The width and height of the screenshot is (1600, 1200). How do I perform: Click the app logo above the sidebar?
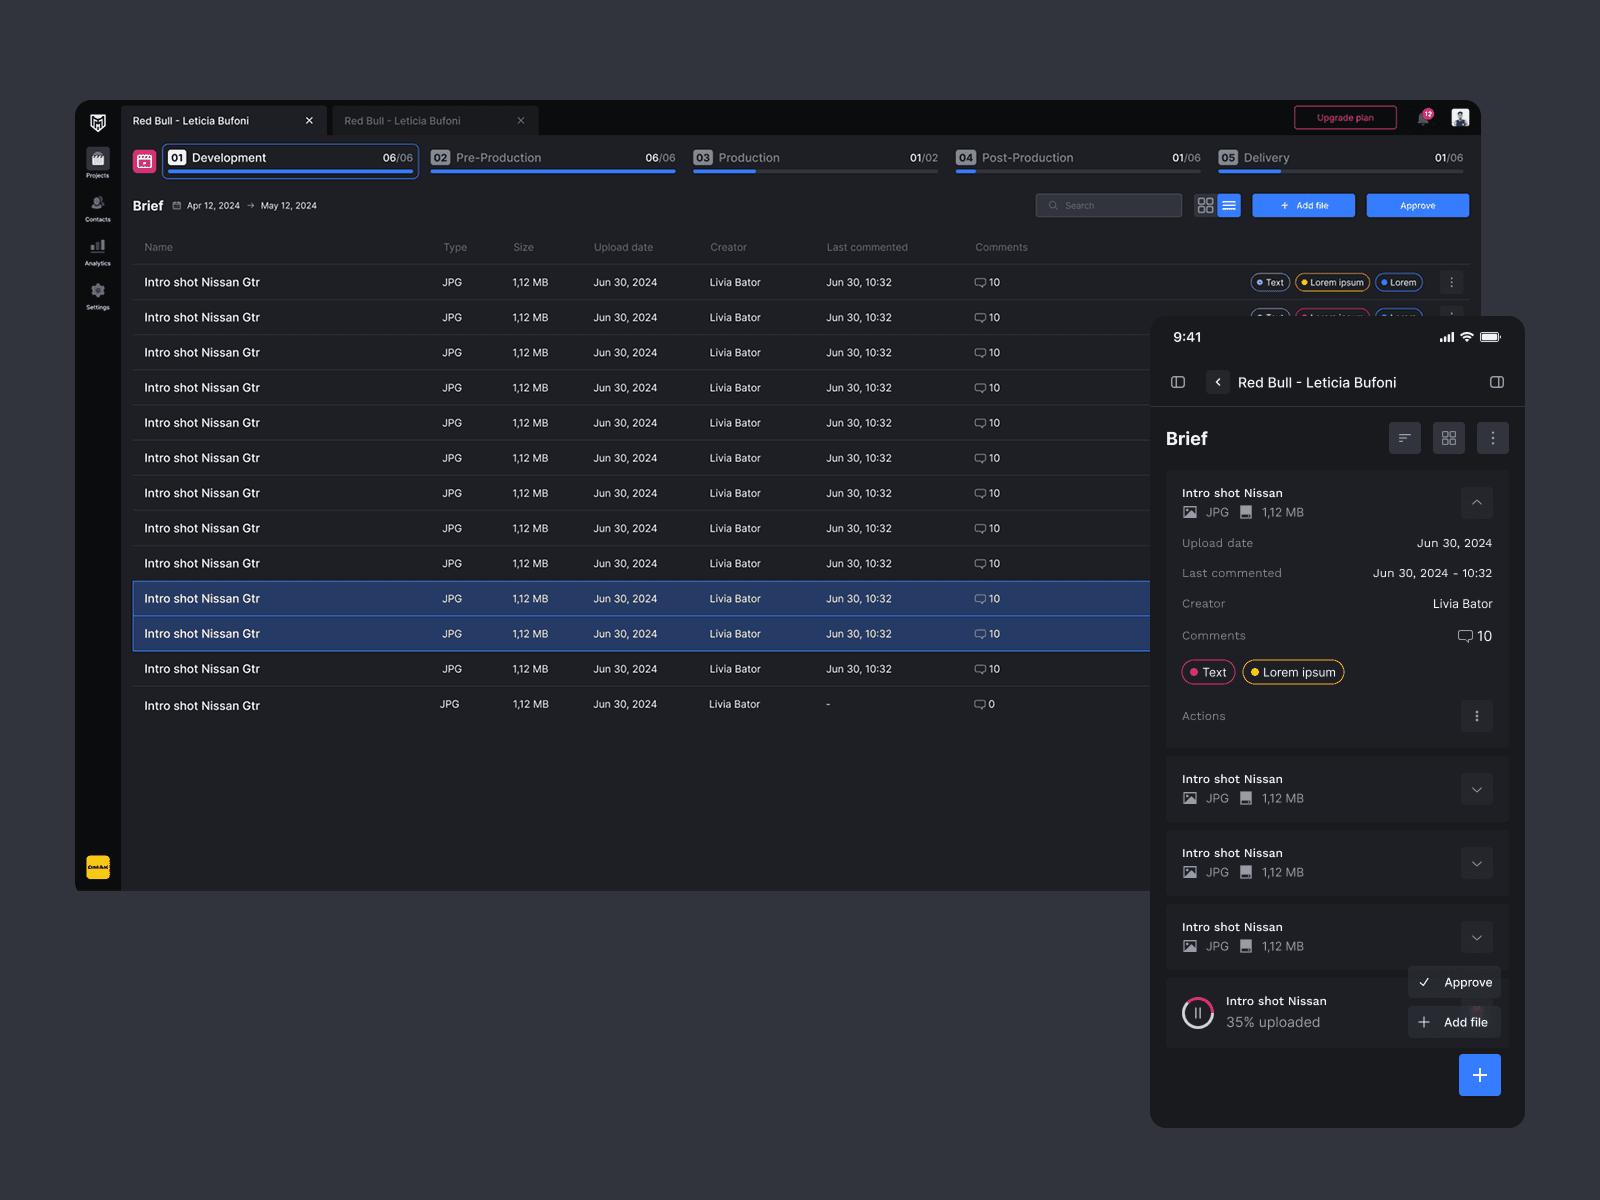pyautogui.click(x=98, y=122)
